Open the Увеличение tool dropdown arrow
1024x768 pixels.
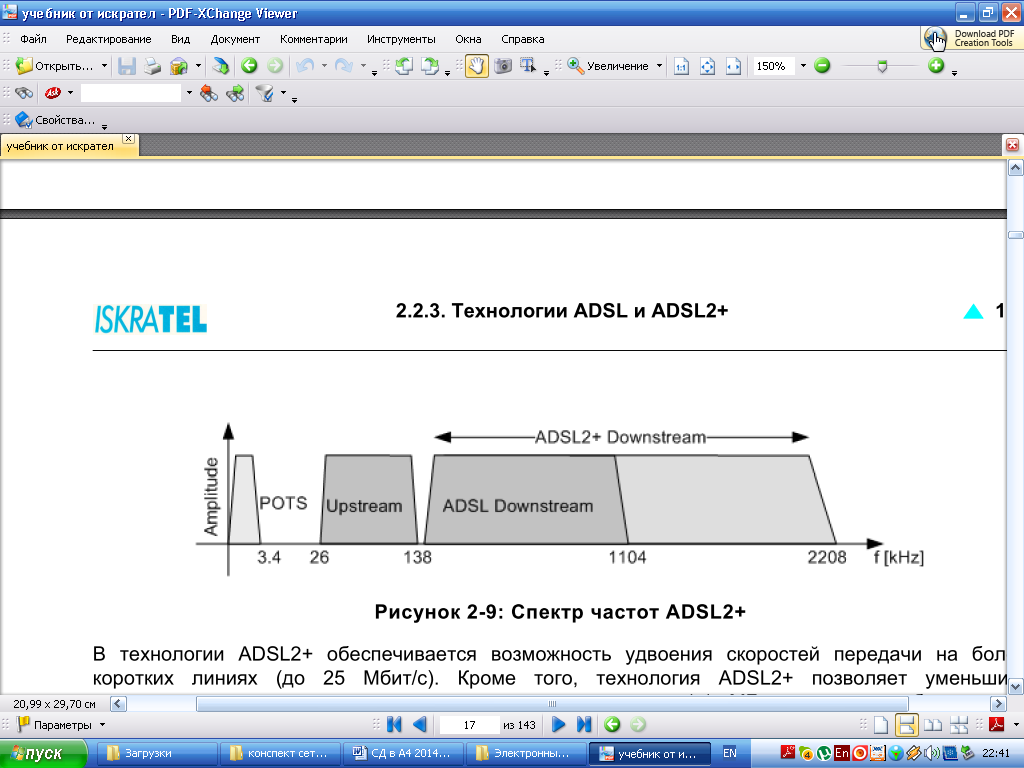point(659,66)
